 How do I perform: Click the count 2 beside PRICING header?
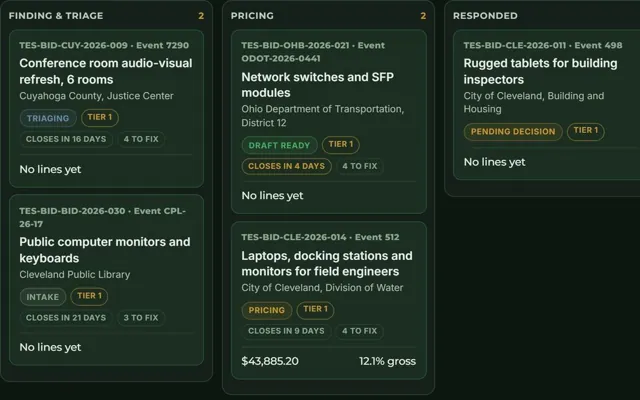tap(423, 16)
